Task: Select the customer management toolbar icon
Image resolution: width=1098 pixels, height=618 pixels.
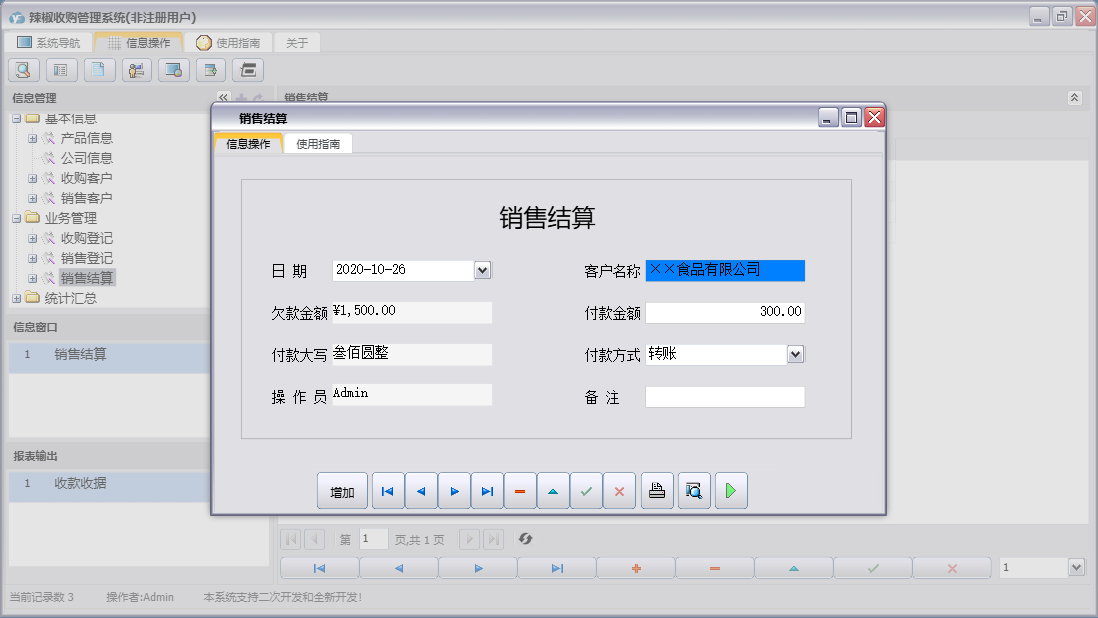Action: [136, 70]
